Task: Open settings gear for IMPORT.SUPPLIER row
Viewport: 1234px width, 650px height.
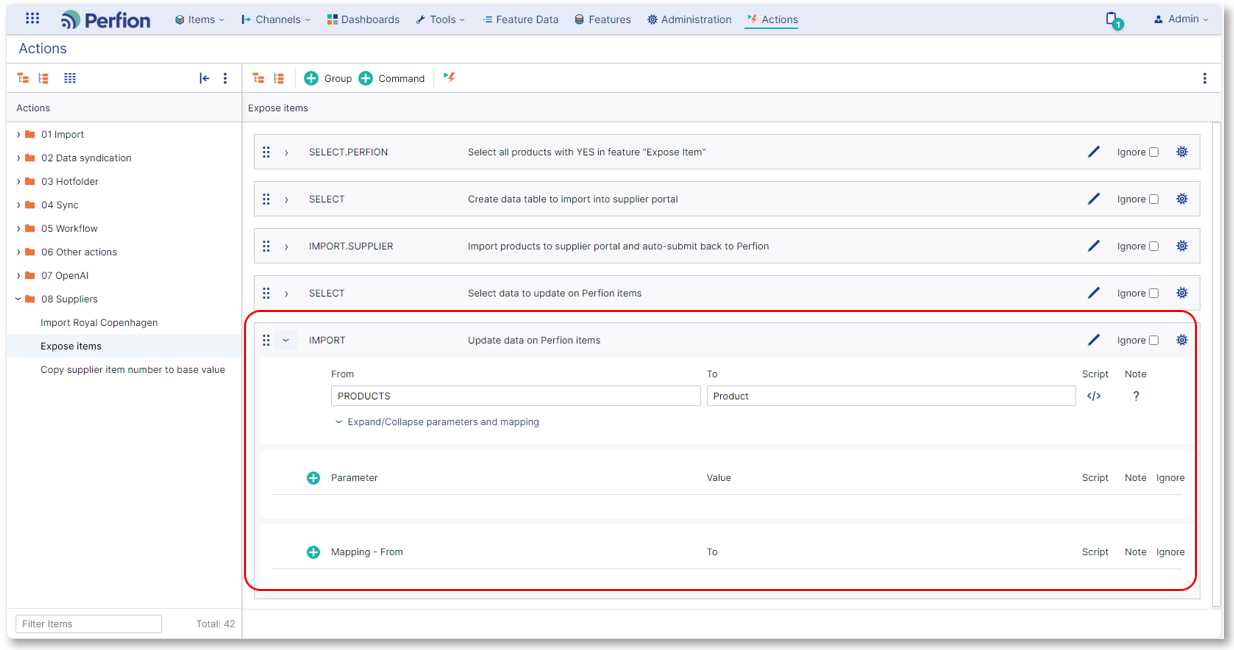Action: (x=1182, y=246)
